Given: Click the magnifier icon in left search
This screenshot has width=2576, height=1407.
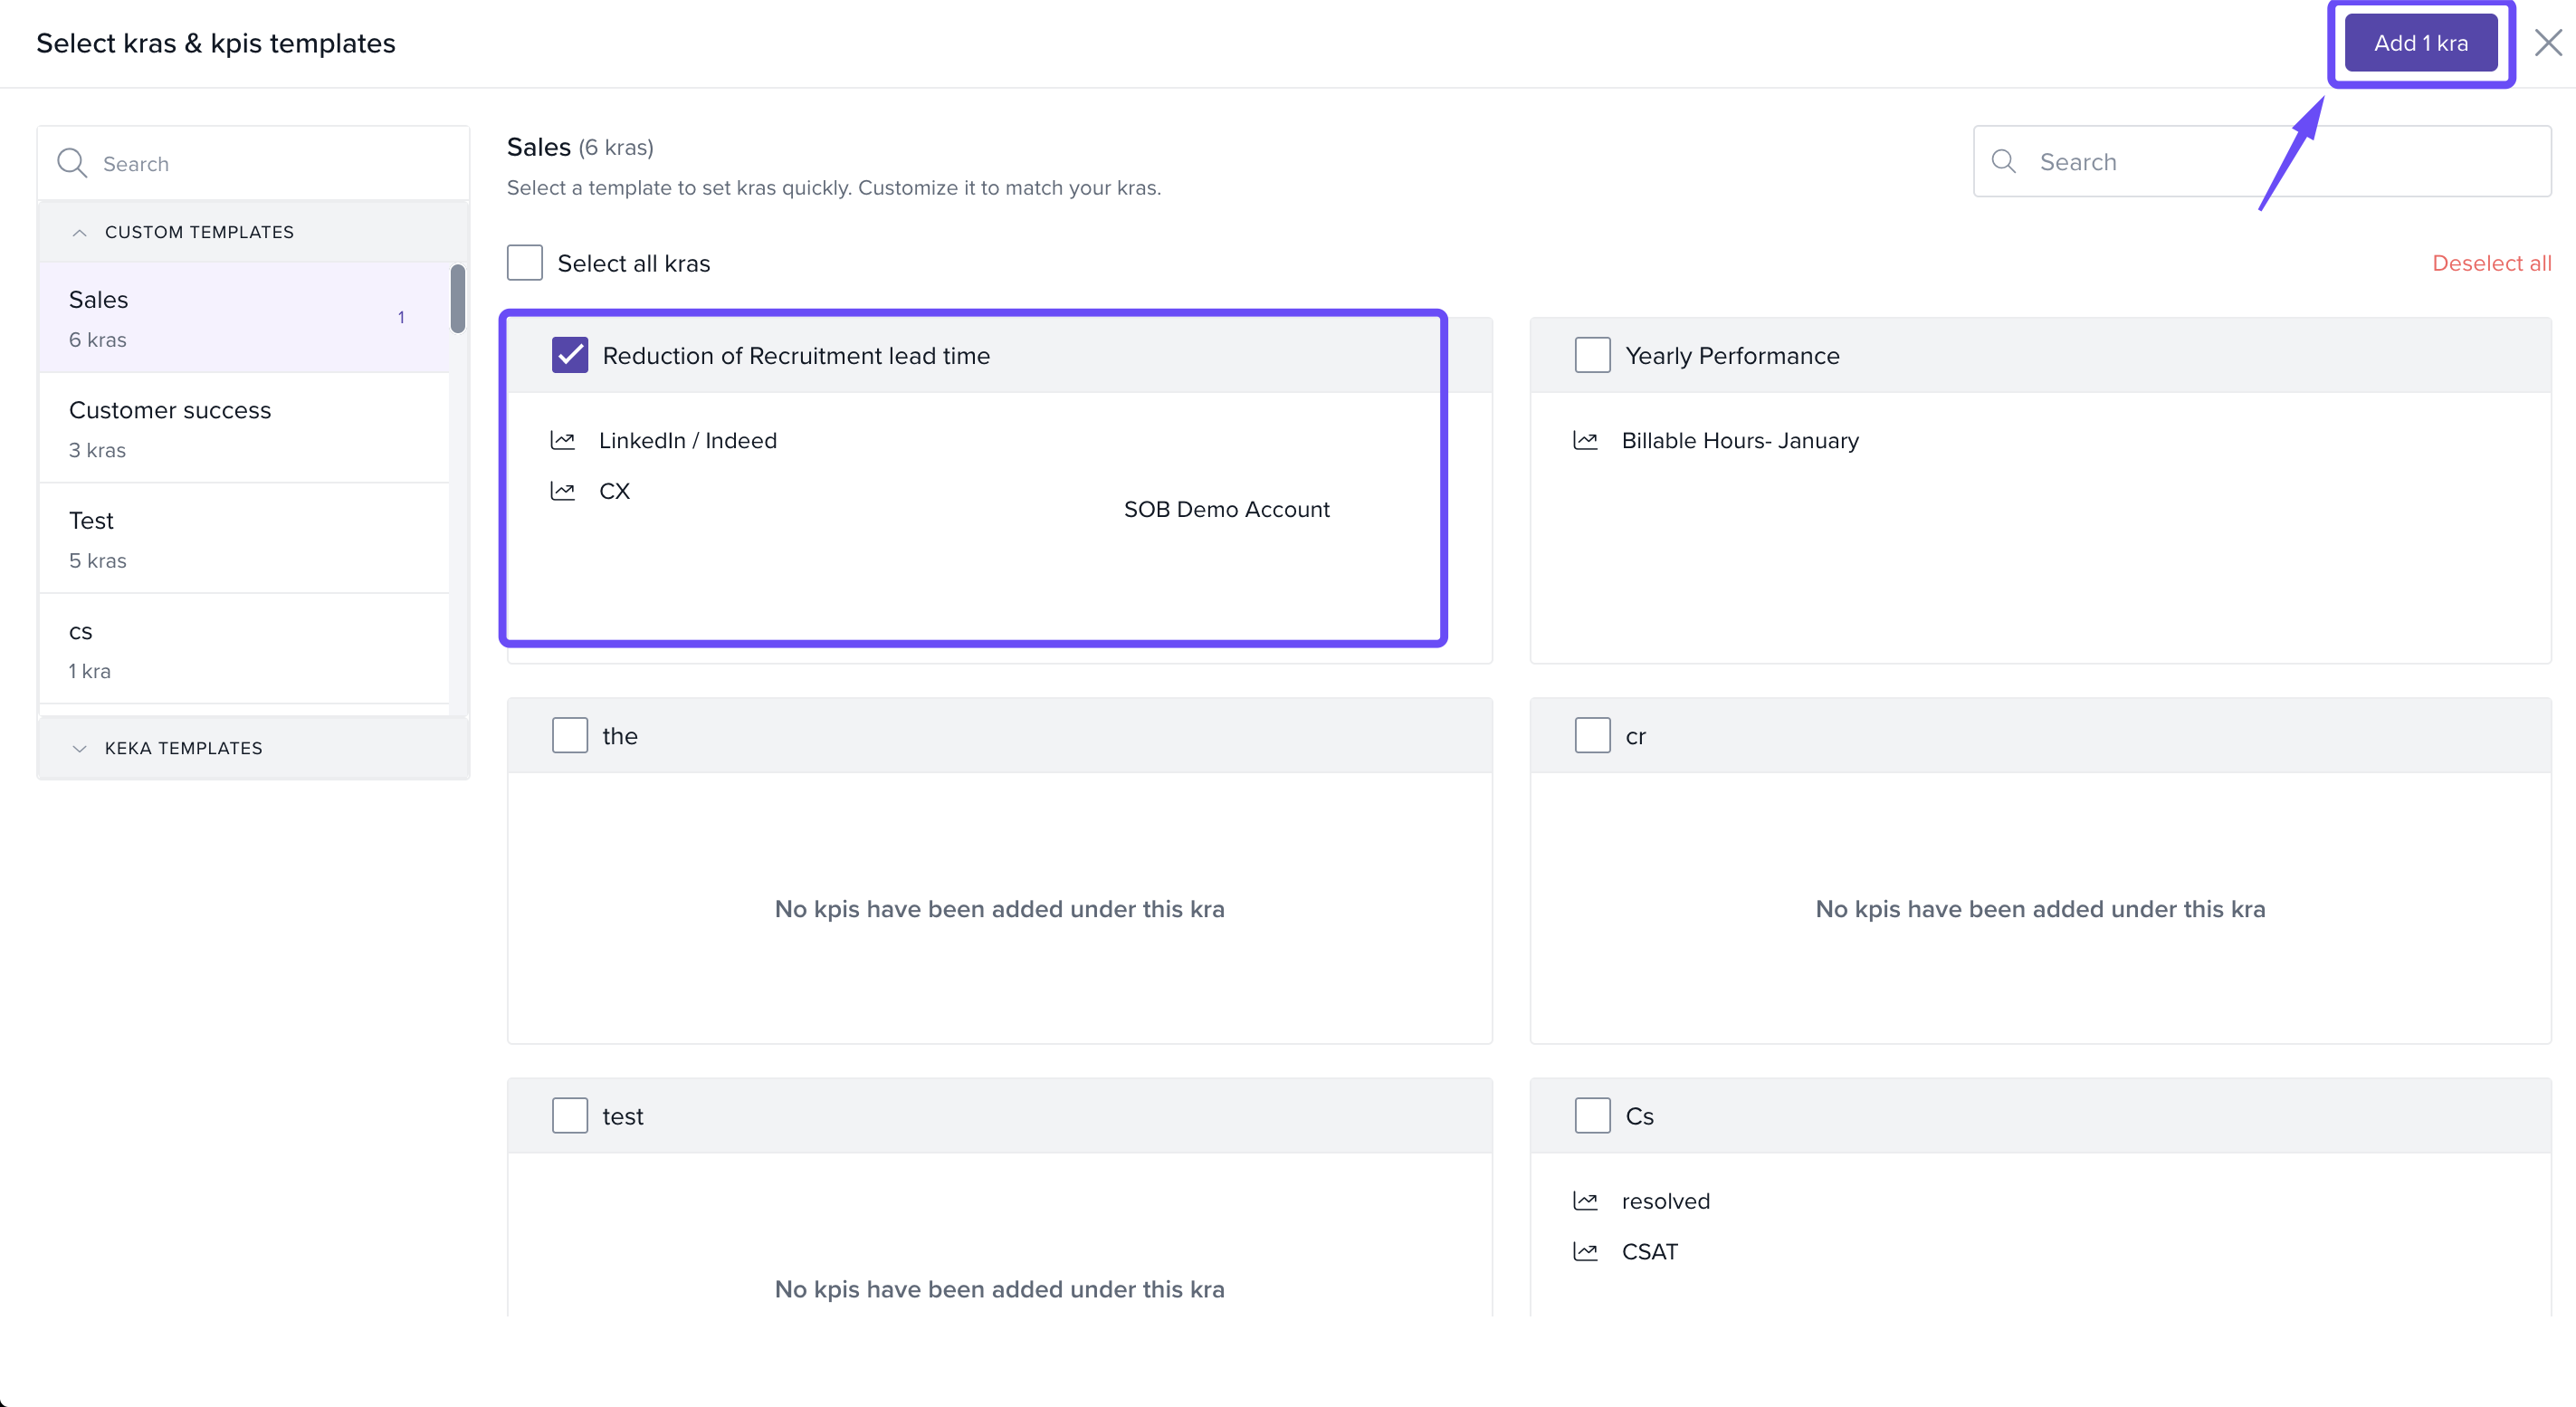Looking at the screenshot, I should 72,163.
